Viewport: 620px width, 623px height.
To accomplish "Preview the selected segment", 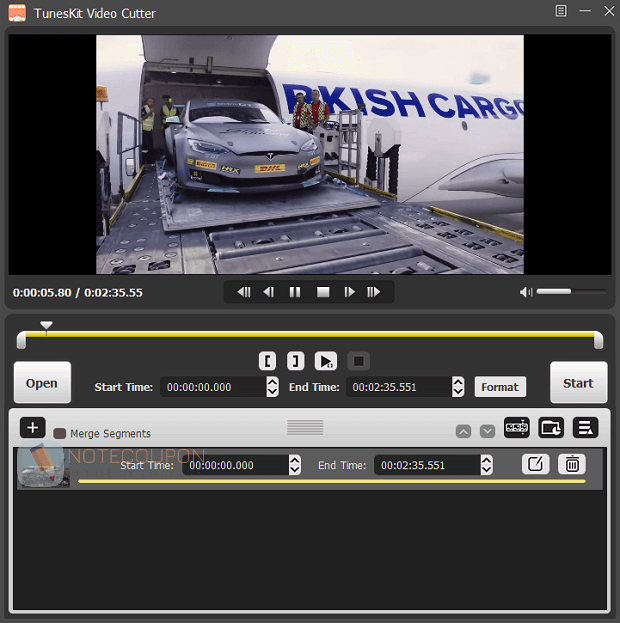I will coord(326,361).
